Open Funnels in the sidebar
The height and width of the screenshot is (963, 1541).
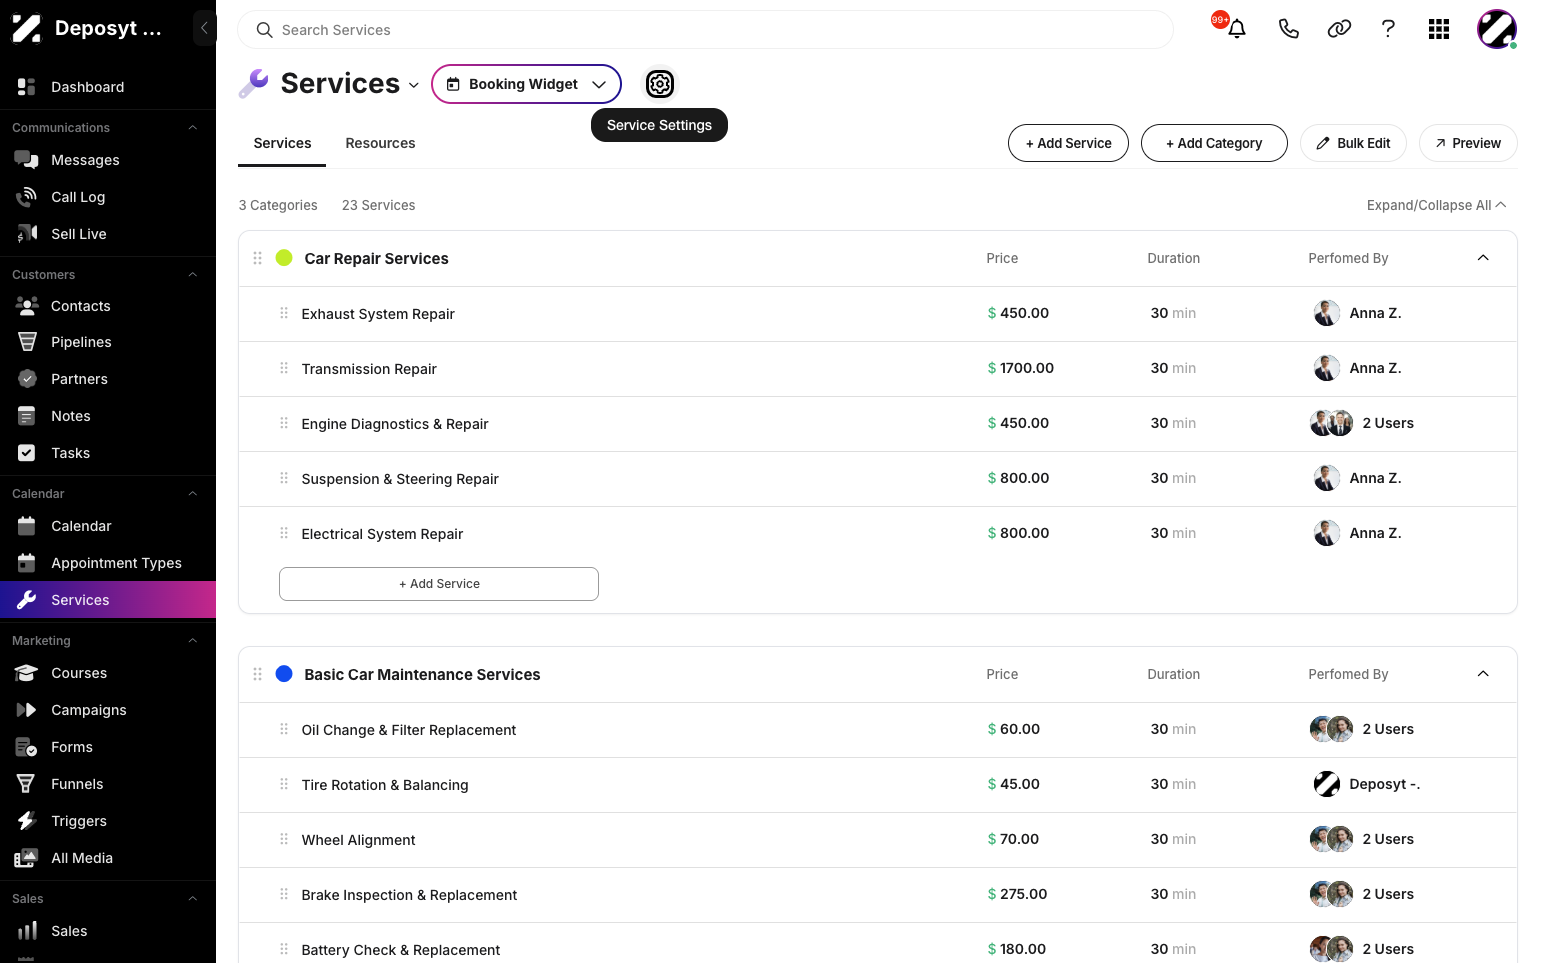[108, 784]
